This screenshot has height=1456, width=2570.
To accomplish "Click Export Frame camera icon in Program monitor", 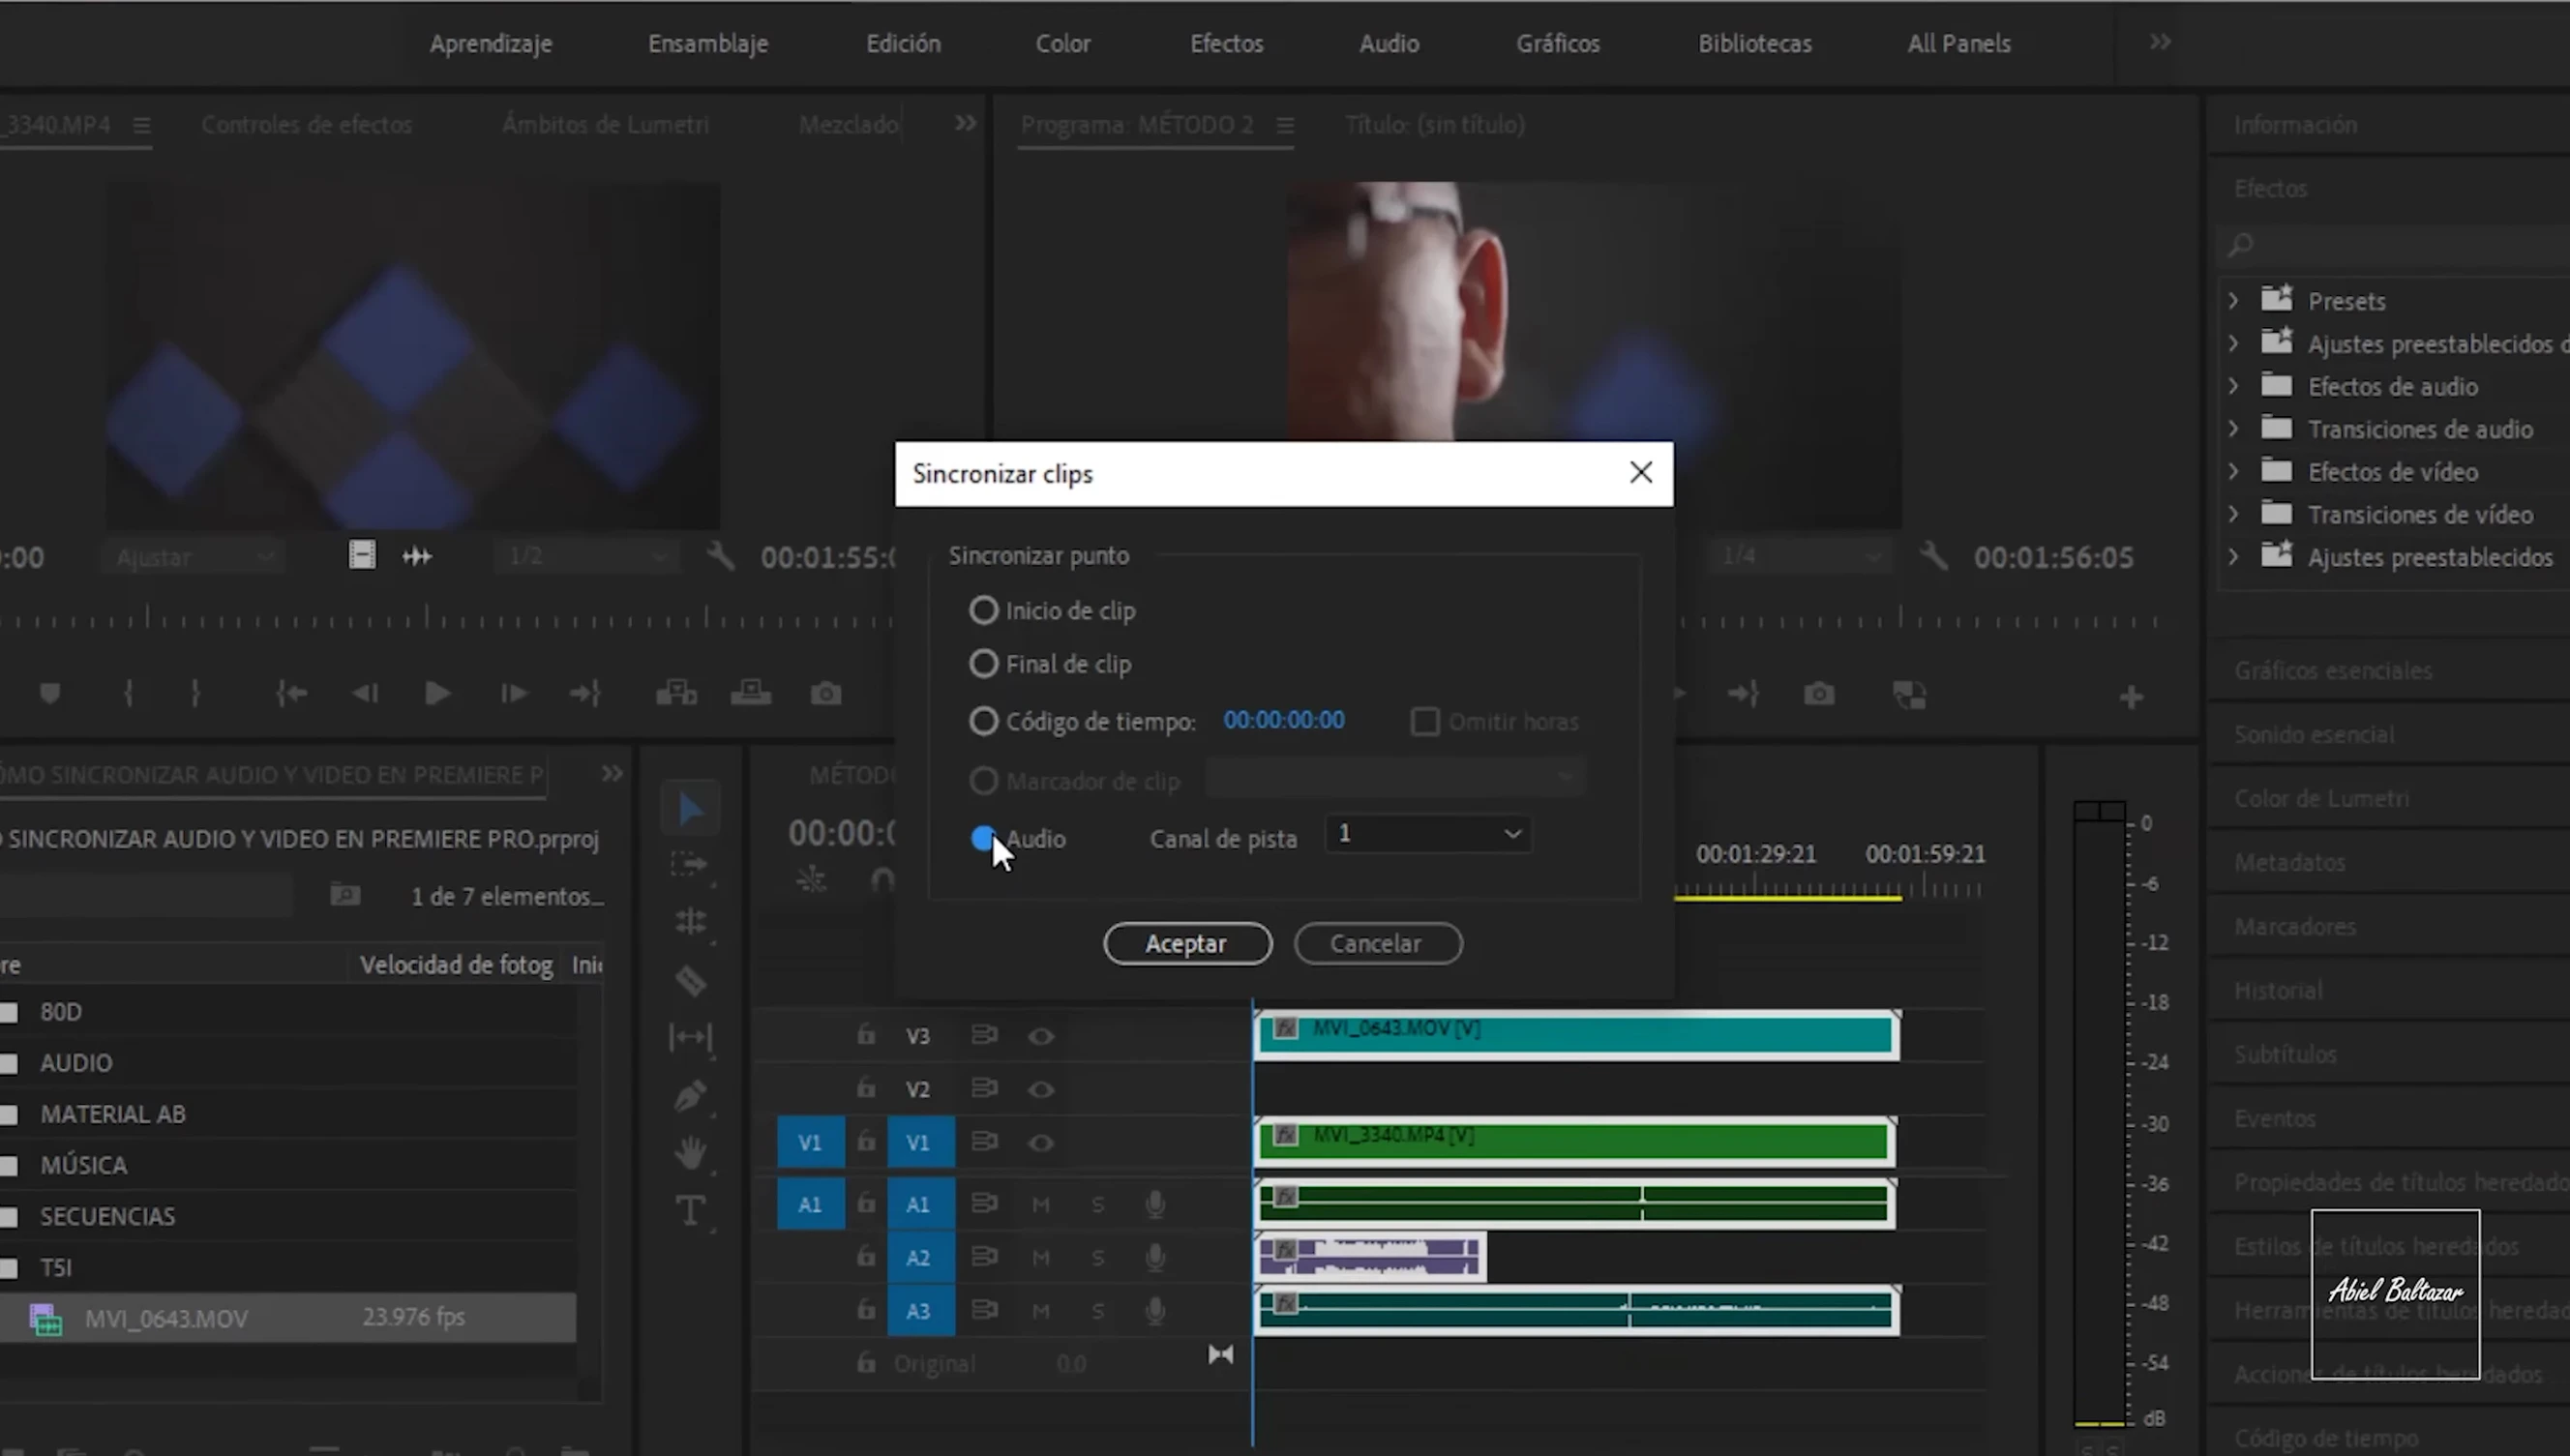I will (x=1818, y=694).
